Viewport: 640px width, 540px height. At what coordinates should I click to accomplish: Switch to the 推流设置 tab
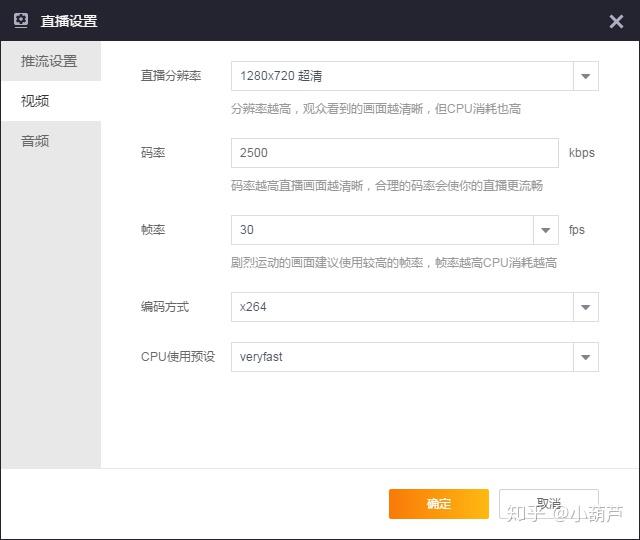51,61
